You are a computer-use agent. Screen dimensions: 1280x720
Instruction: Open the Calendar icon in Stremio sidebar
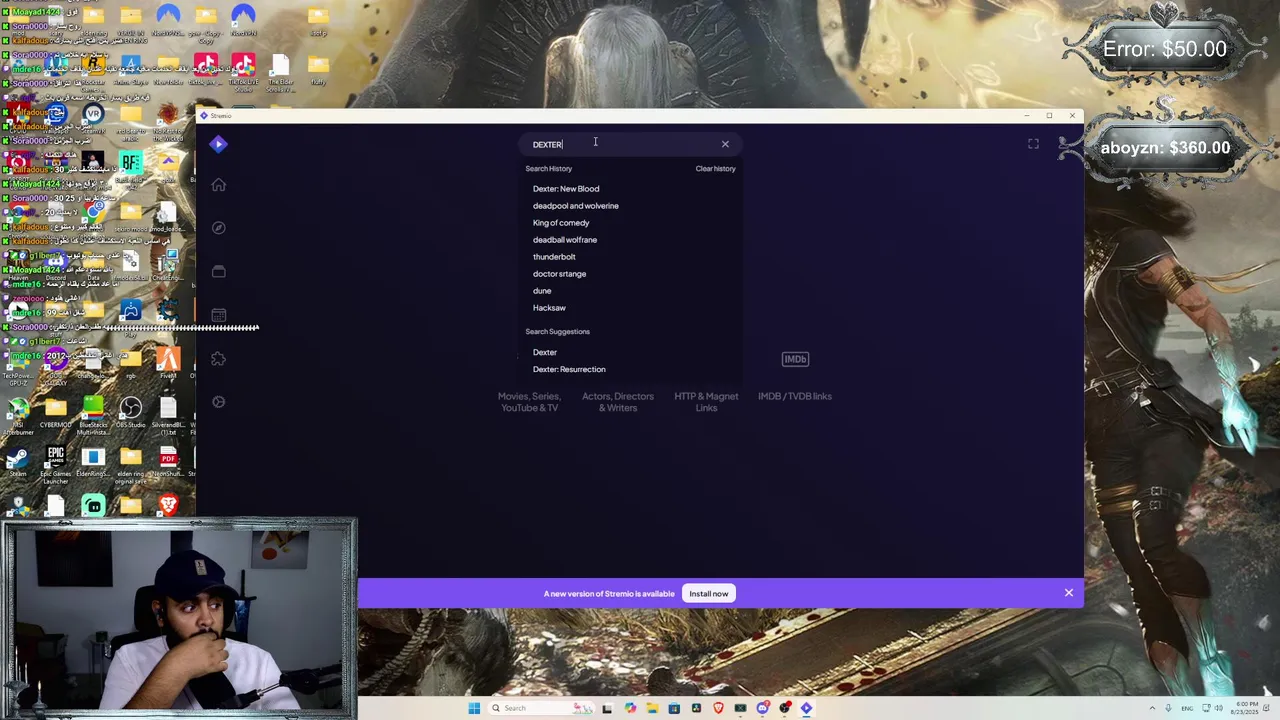point(219,315)
